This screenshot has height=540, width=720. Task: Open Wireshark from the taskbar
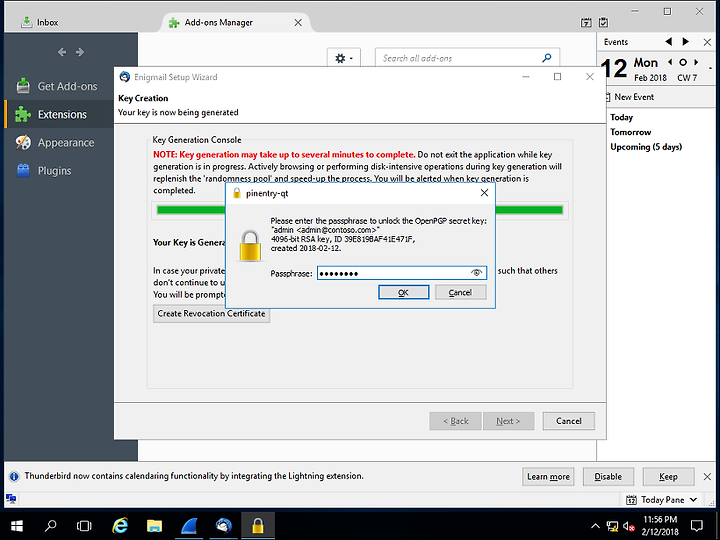[x=189, y=525]
